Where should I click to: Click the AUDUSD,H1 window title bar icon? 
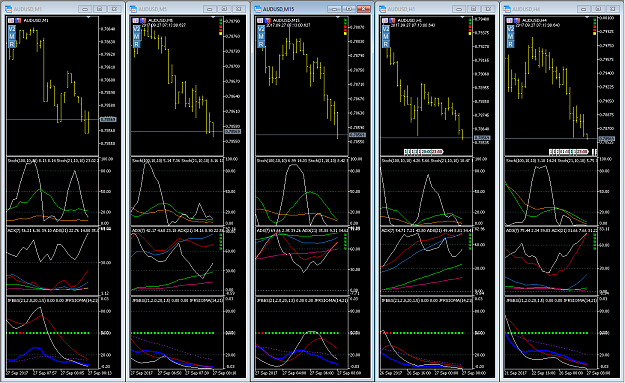(x=383, y=9)
